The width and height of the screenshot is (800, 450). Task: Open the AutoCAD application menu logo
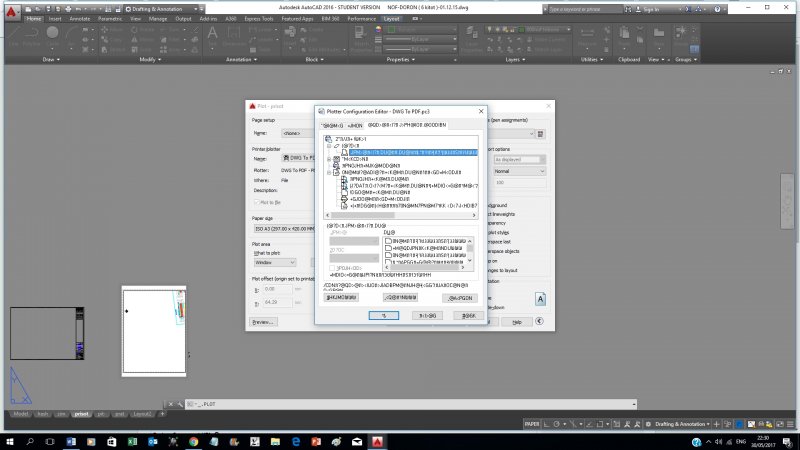(x=11, y=11)
